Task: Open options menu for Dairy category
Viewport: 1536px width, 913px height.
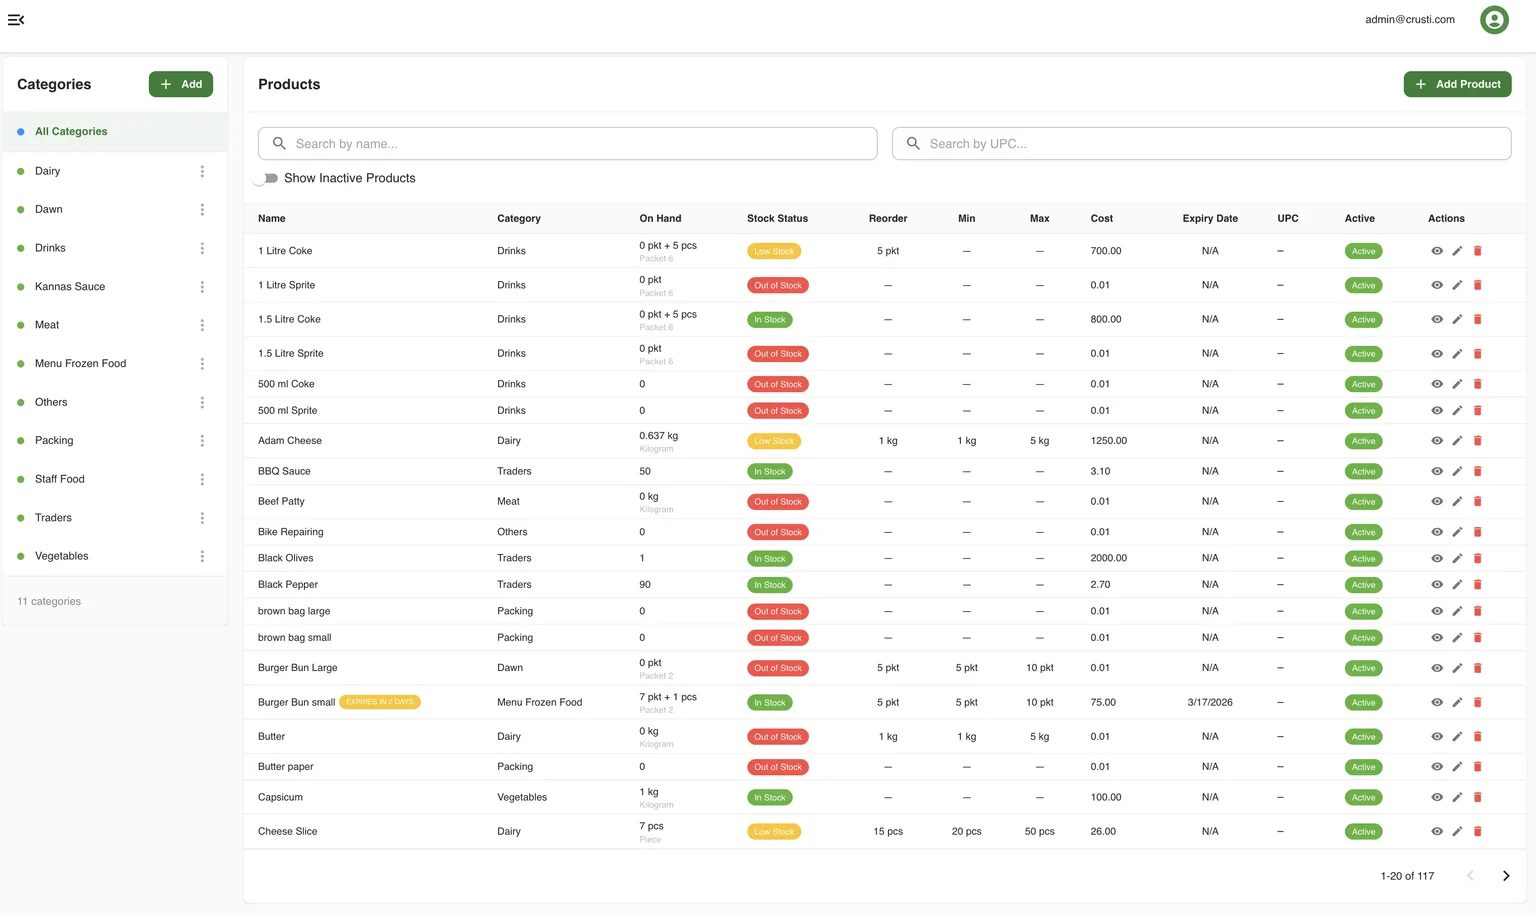Action: pyautogui.click(x=202, y=171)
